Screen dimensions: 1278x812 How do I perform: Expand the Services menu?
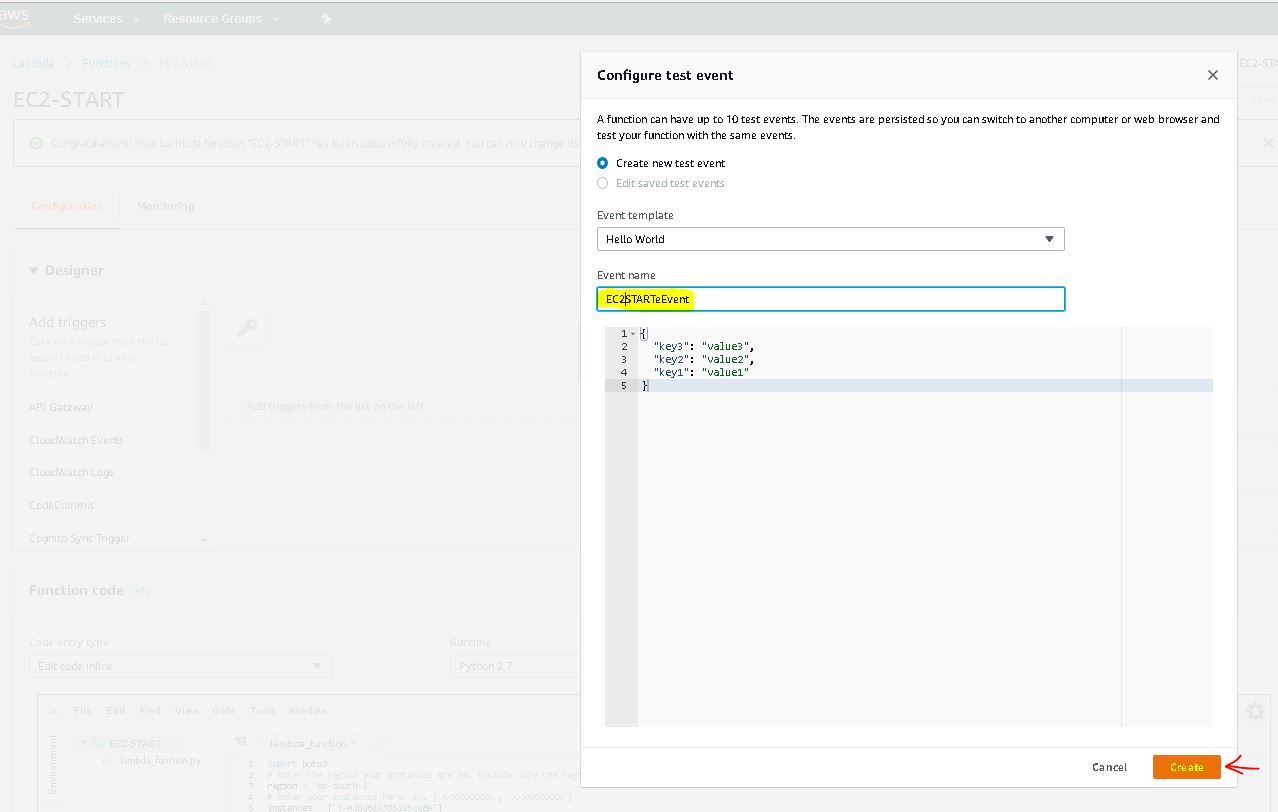coord(106,19)
